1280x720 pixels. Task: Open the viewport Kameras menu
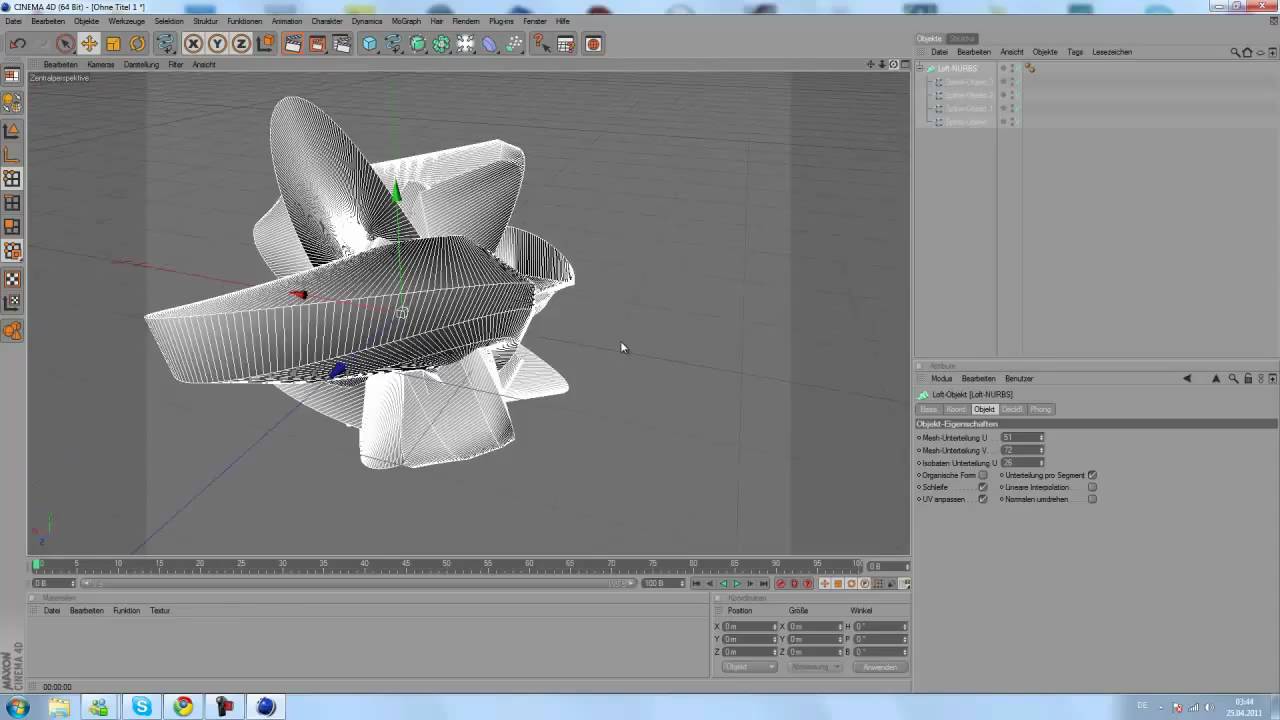tap(100, 64)
